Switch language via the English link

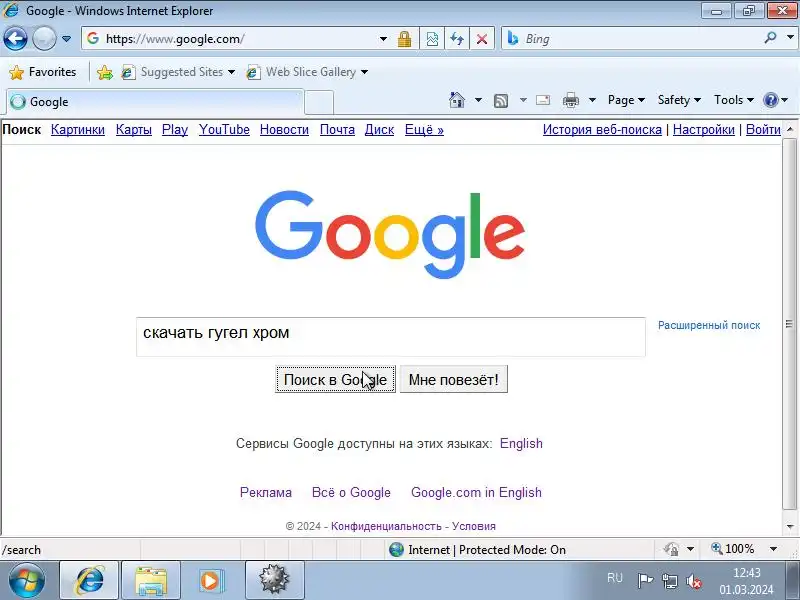click(x=521, y=443)
